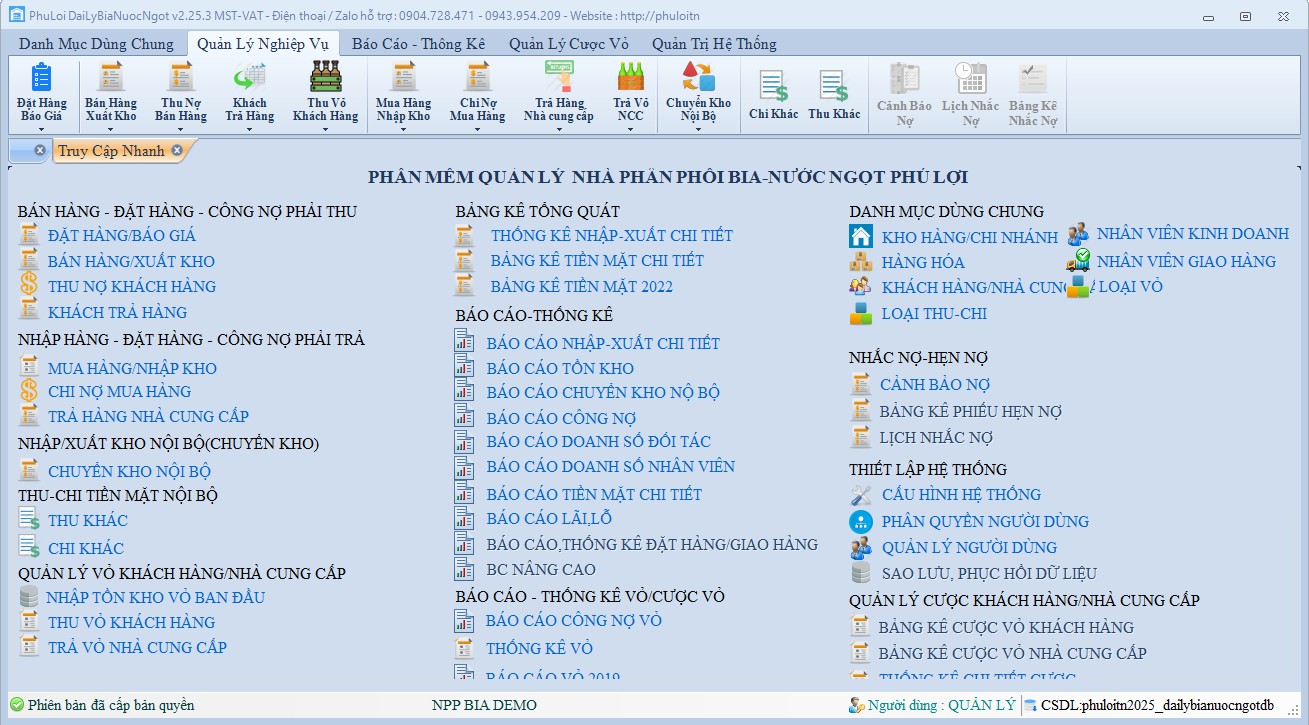
Task: Click the Khách Trả Hàng ribbon icon
Action: point(249,78)
